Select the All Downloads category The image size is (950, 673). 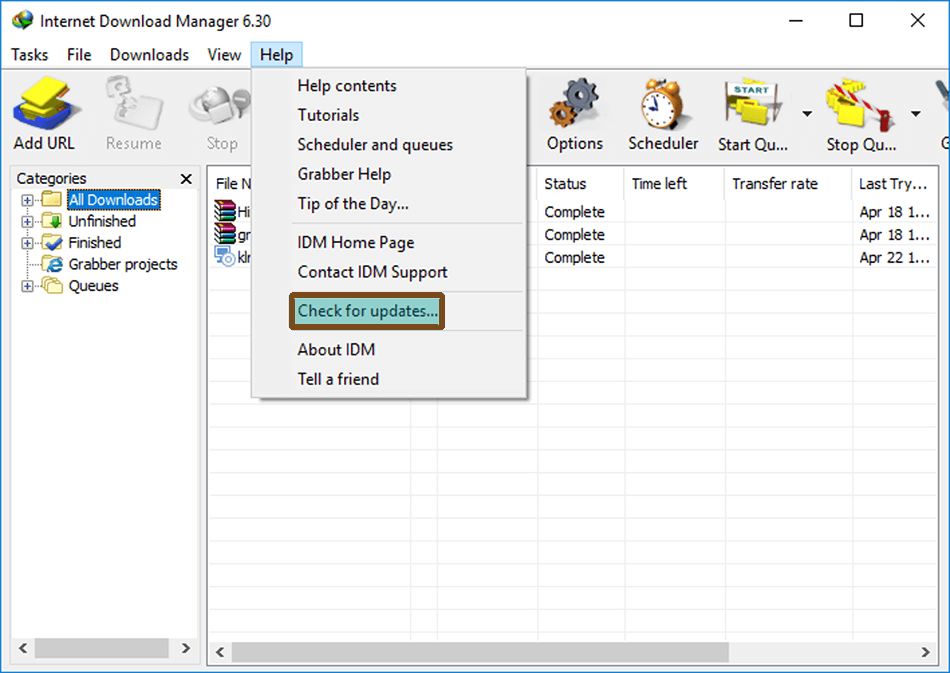[112, 200]
